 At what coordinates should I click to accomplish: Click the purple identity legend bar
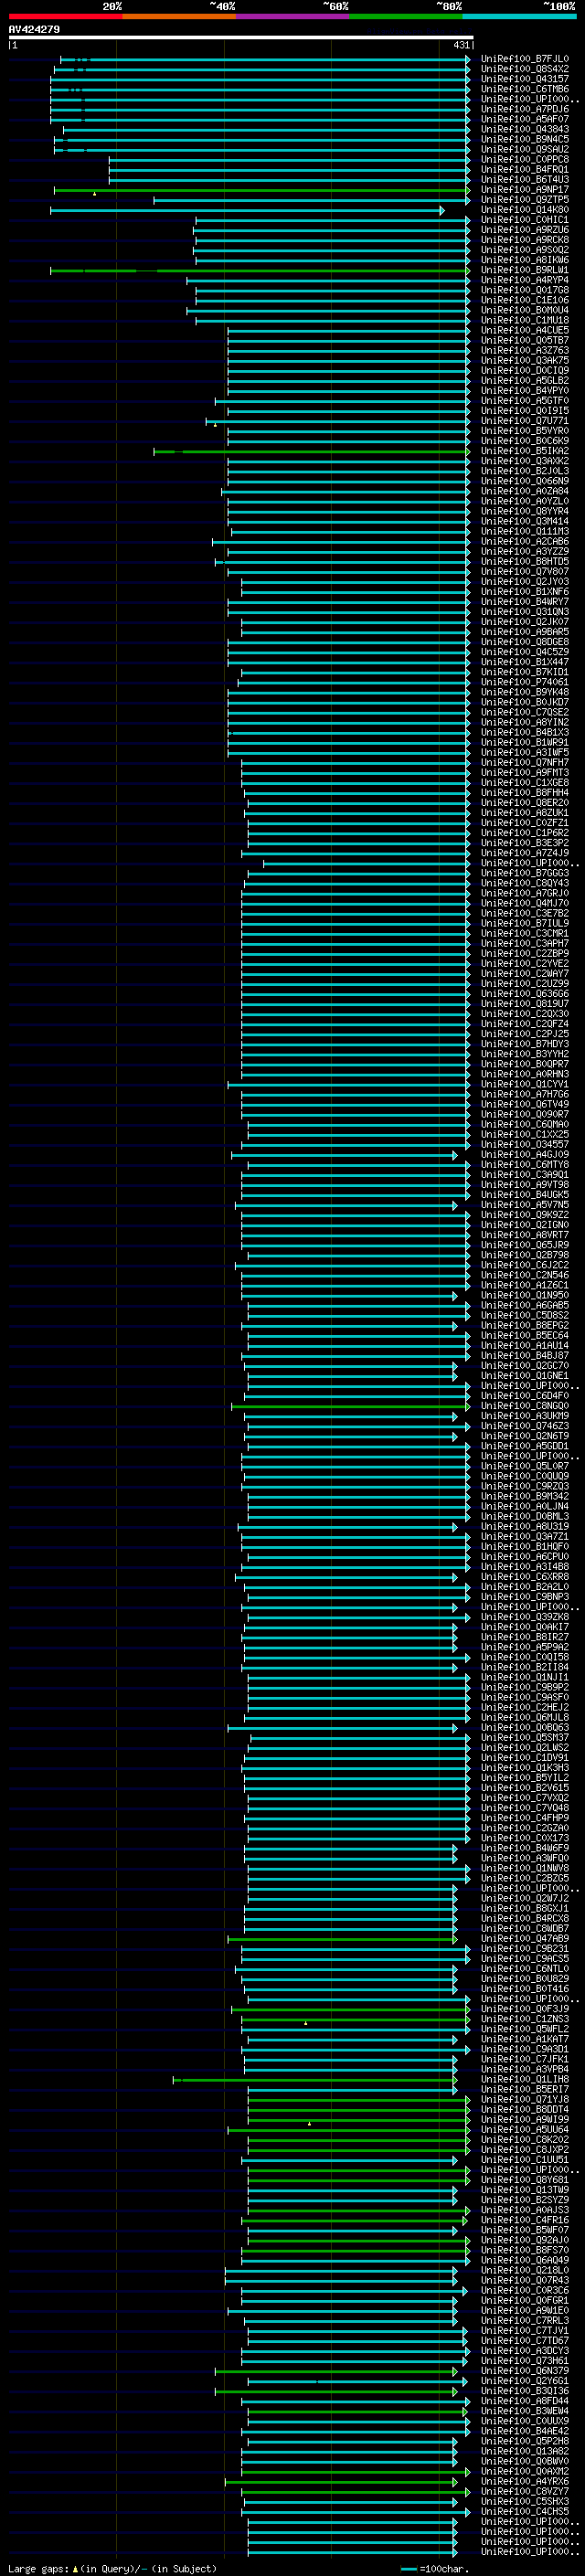click(293, 16)
